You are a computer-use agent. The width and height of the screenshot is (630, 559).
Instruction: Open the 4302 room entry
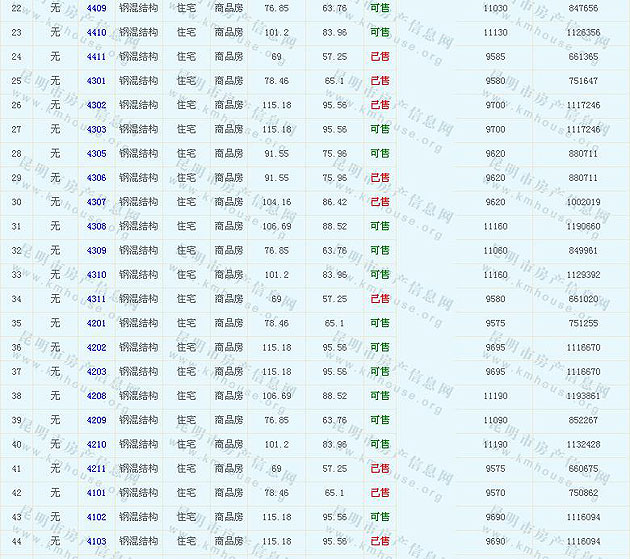pyautogui.click(x=96, y=105)
